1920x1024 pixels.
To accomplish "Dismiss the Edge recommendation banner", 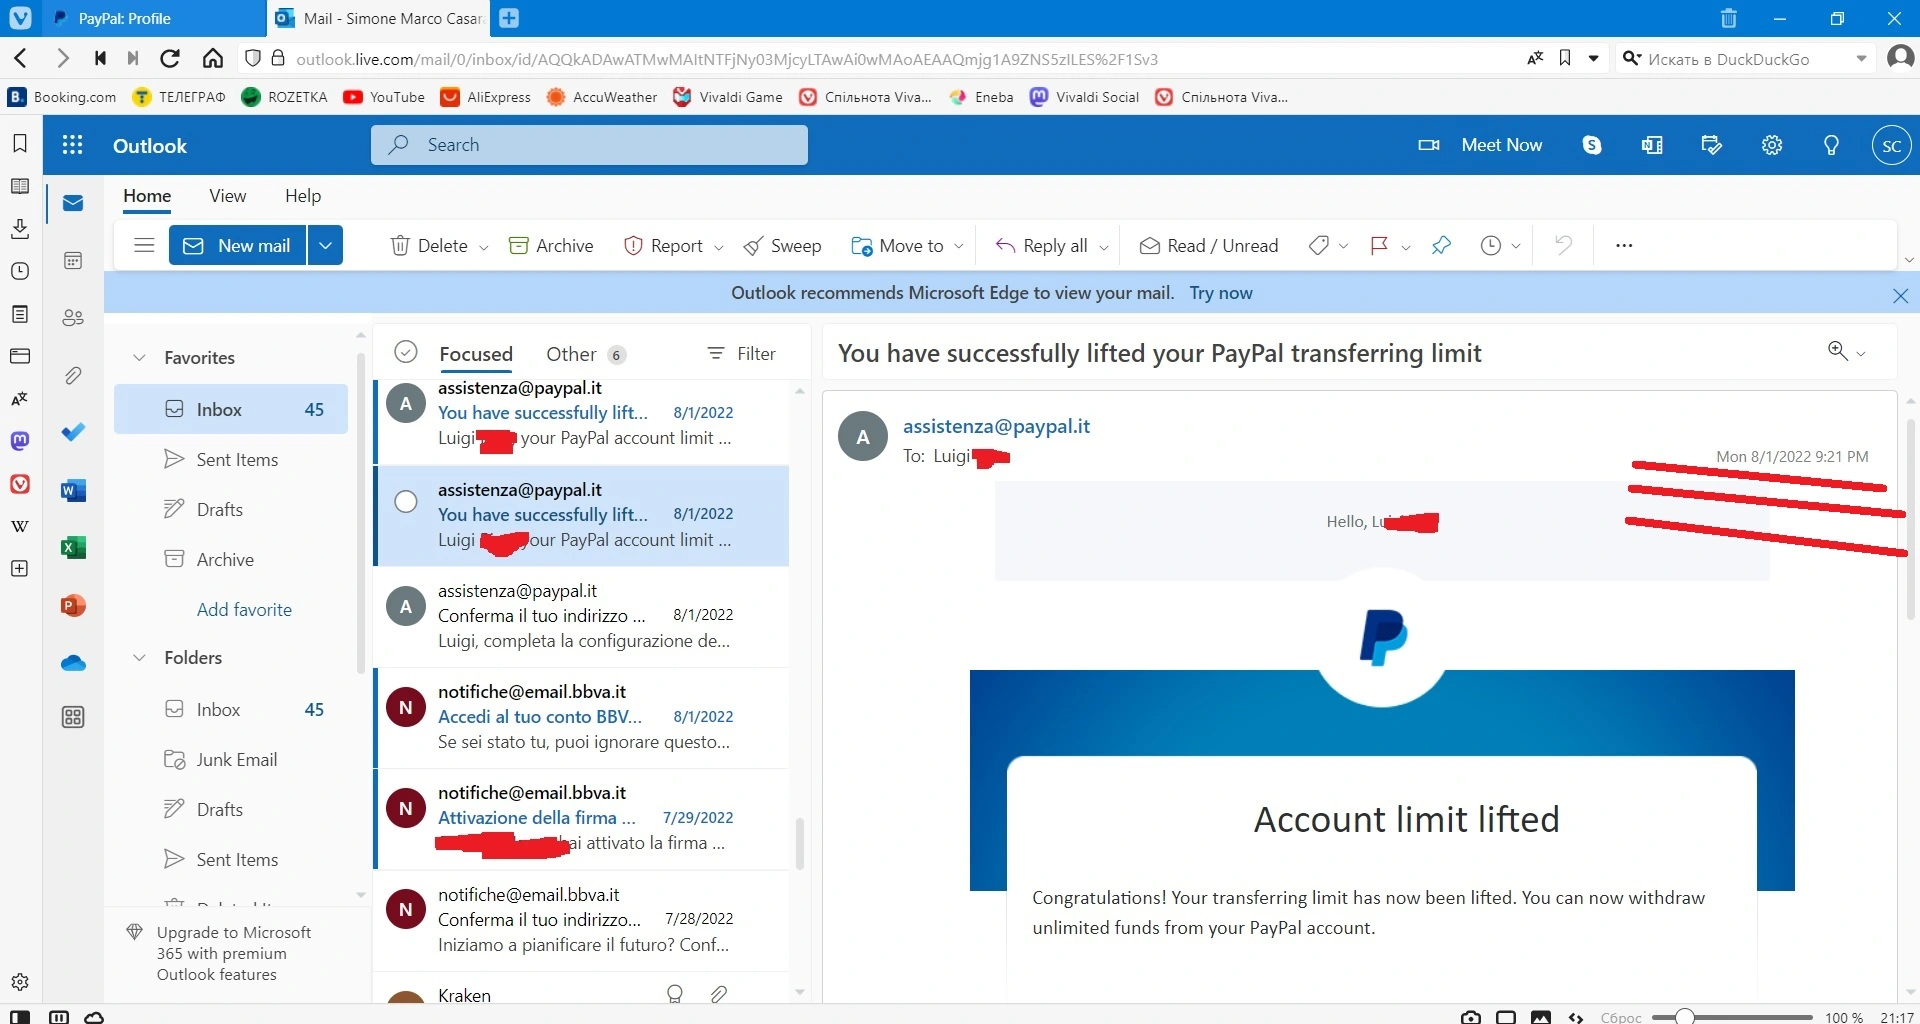I will tap(1900, 295).
